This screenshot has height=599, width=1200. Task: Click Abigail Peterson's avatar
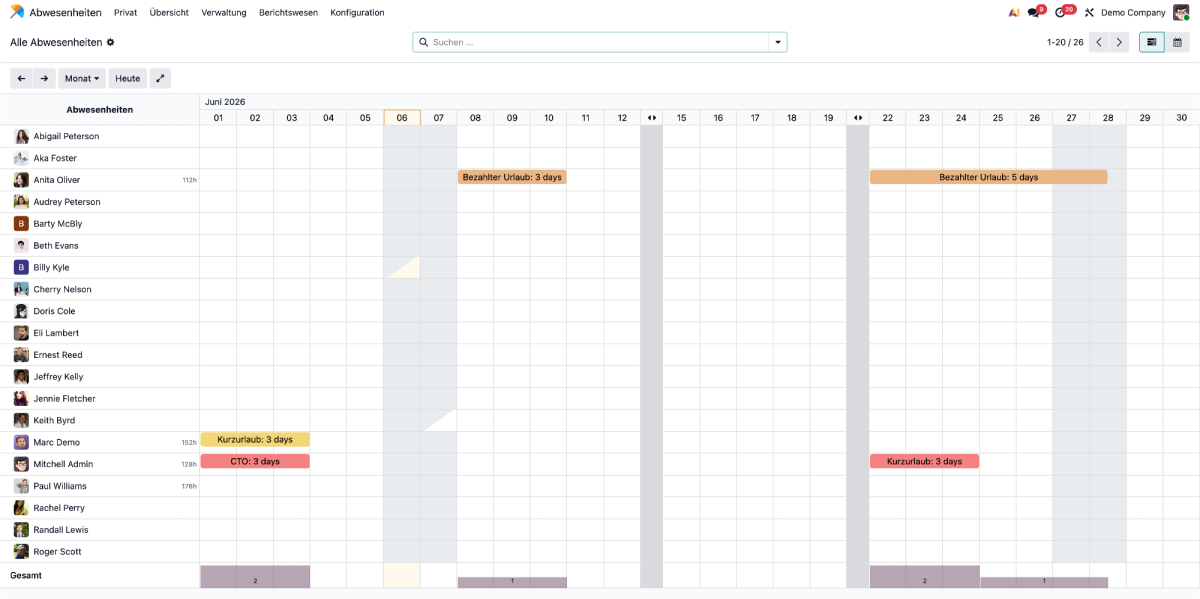[21, 136]
